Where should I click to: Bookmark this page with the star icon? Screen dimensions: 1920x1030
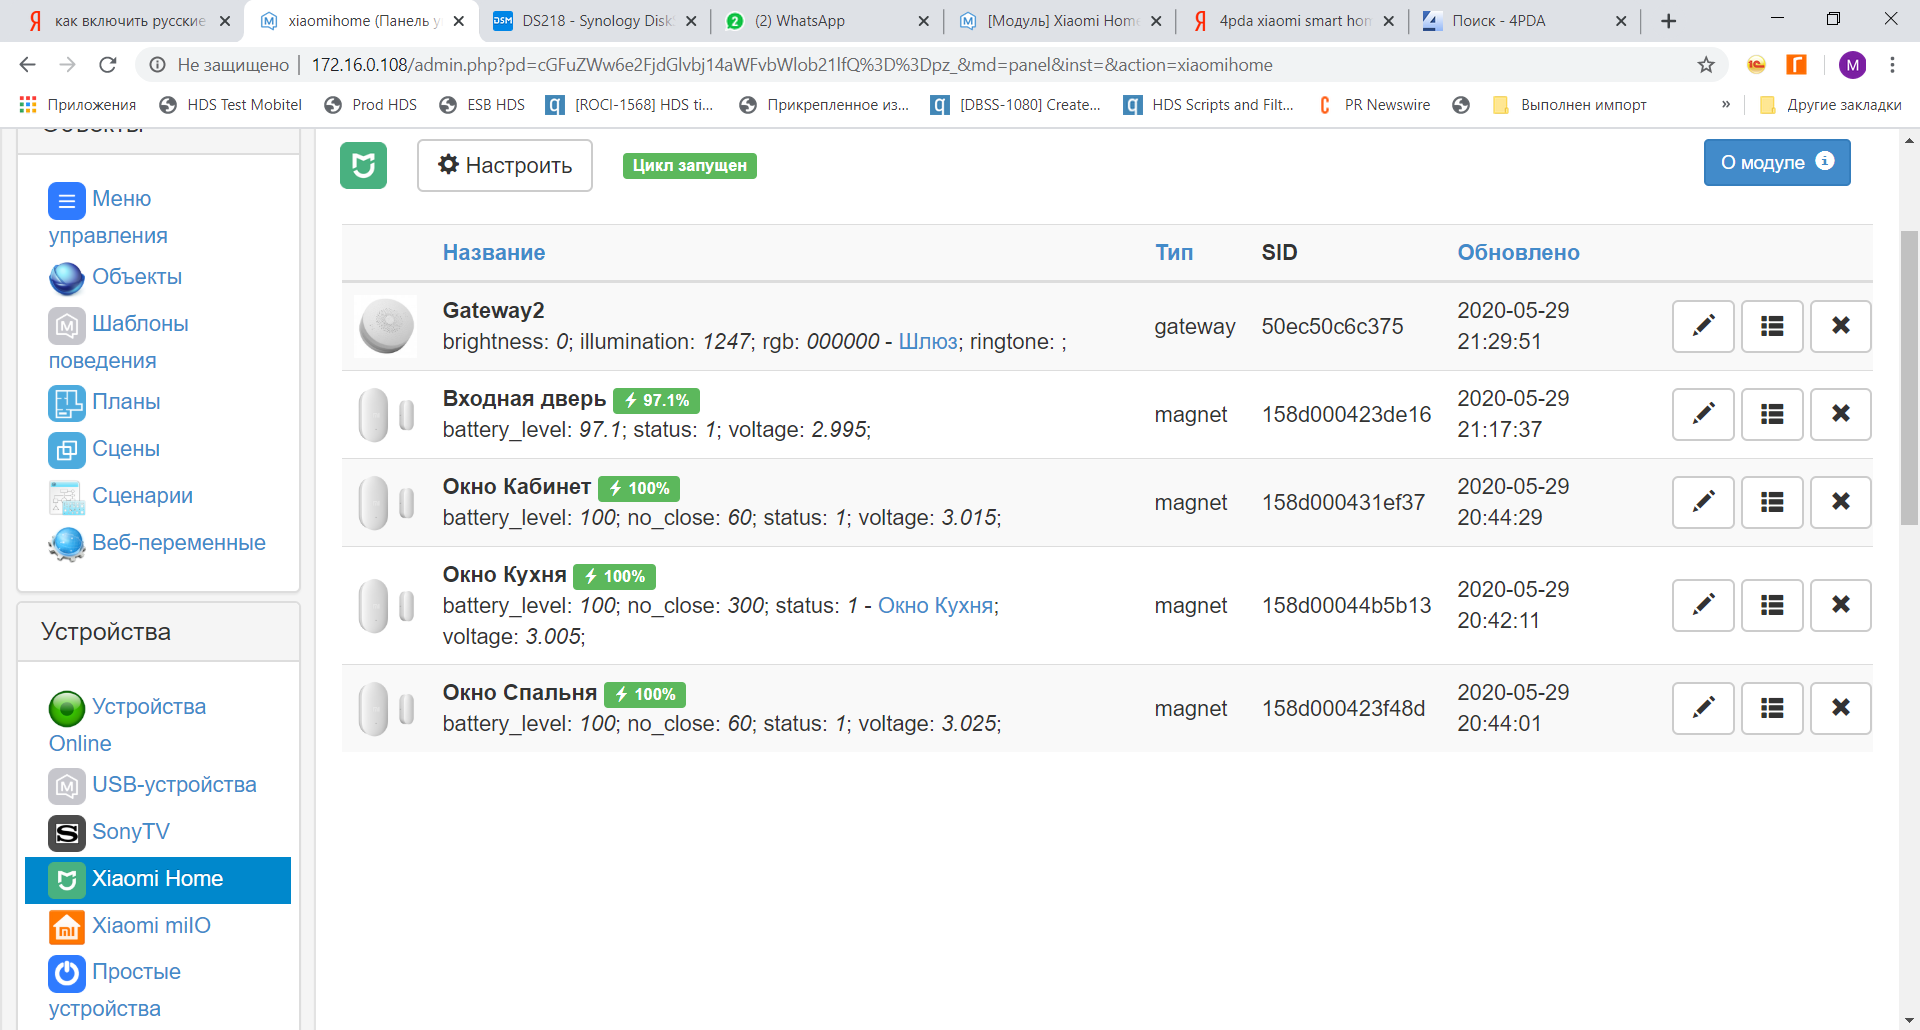[x=1706, y=65]
